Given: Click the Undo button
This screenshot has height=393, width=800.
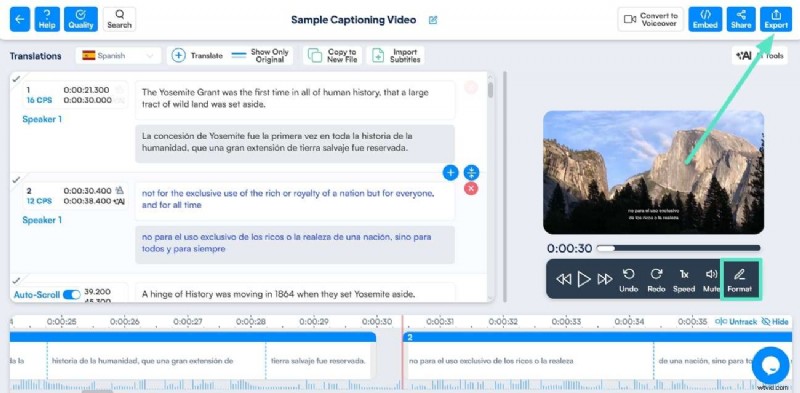Looking at the screenshot, I should 629,280.
